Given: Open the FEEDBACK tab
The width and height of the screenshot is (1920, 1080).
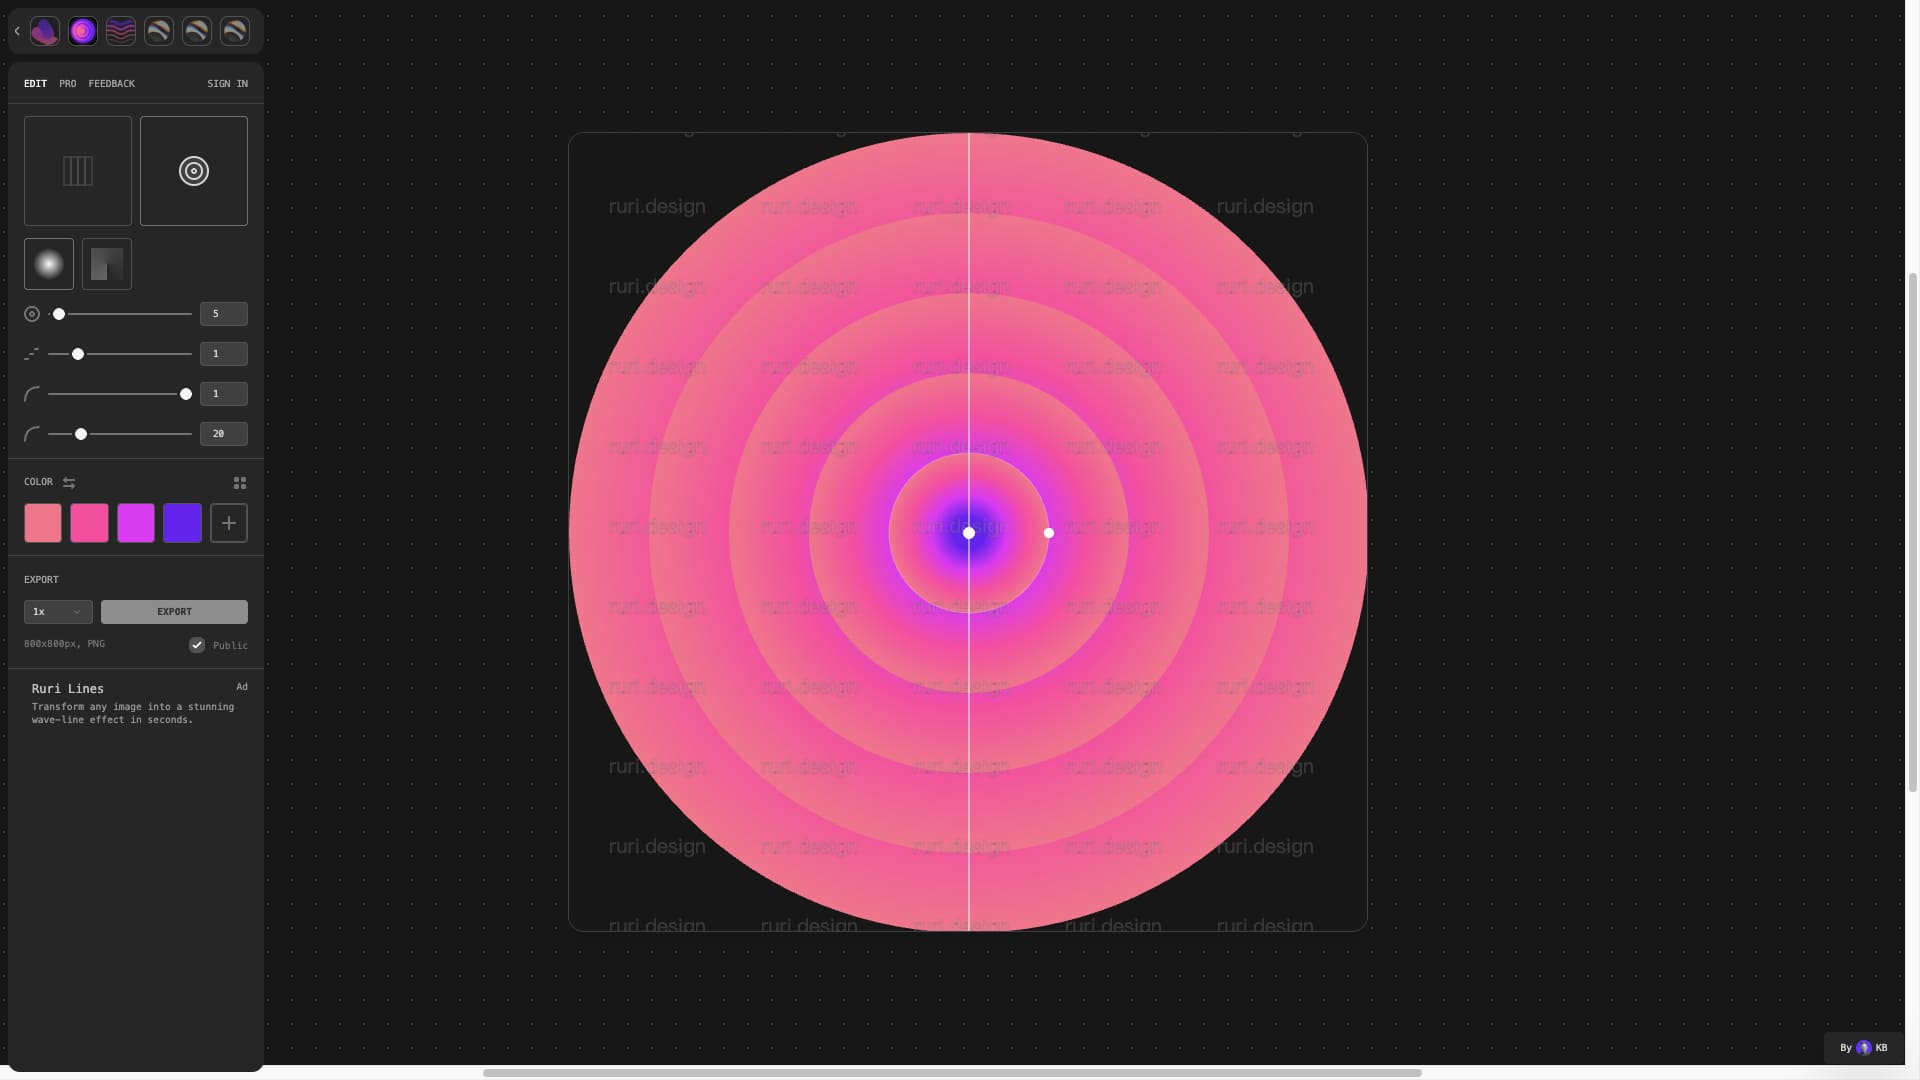Looking at the screenshot, I should [x=111, y=84].
